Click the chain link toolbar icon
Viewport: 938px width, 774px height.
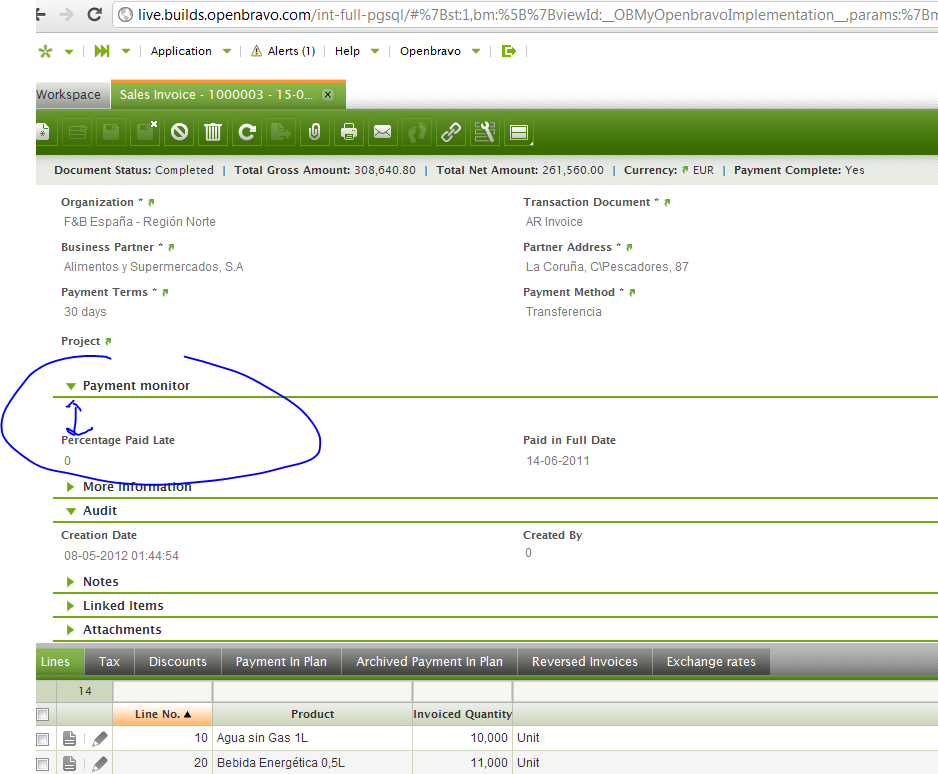tap(451, 131)
